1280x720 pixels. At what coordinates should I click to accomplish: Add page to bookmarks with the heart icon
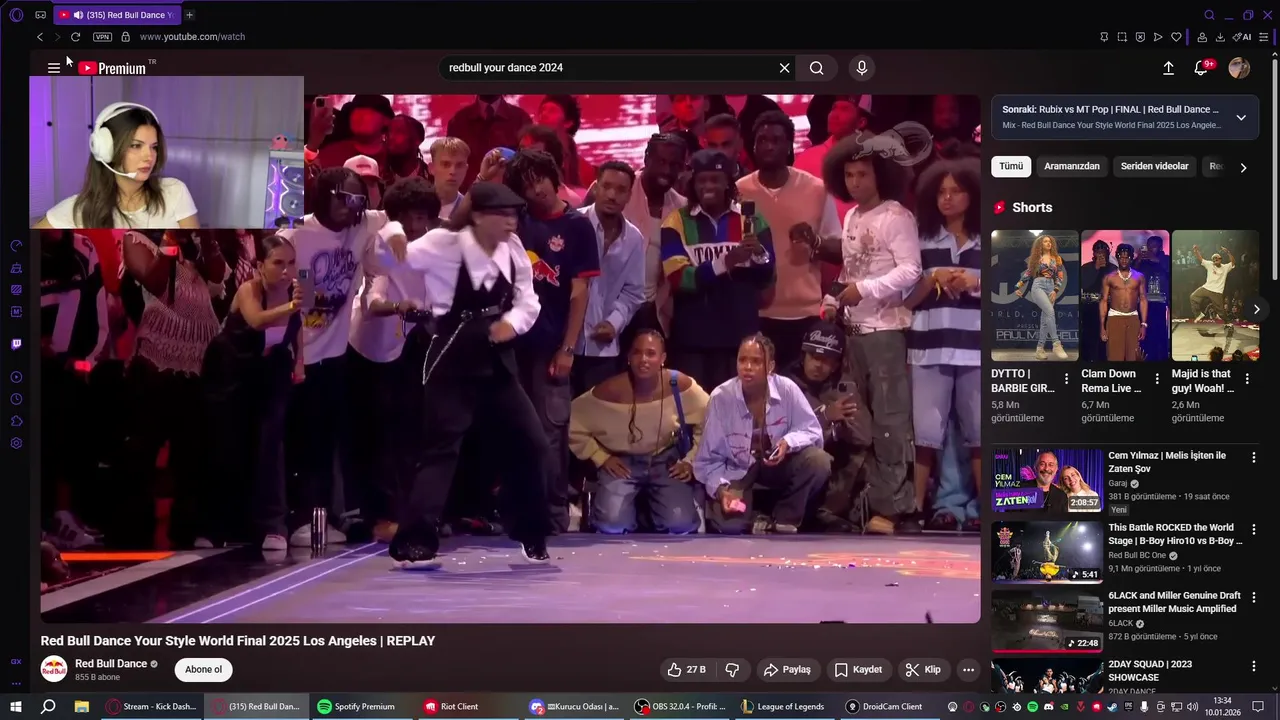tap(1176, 37)
